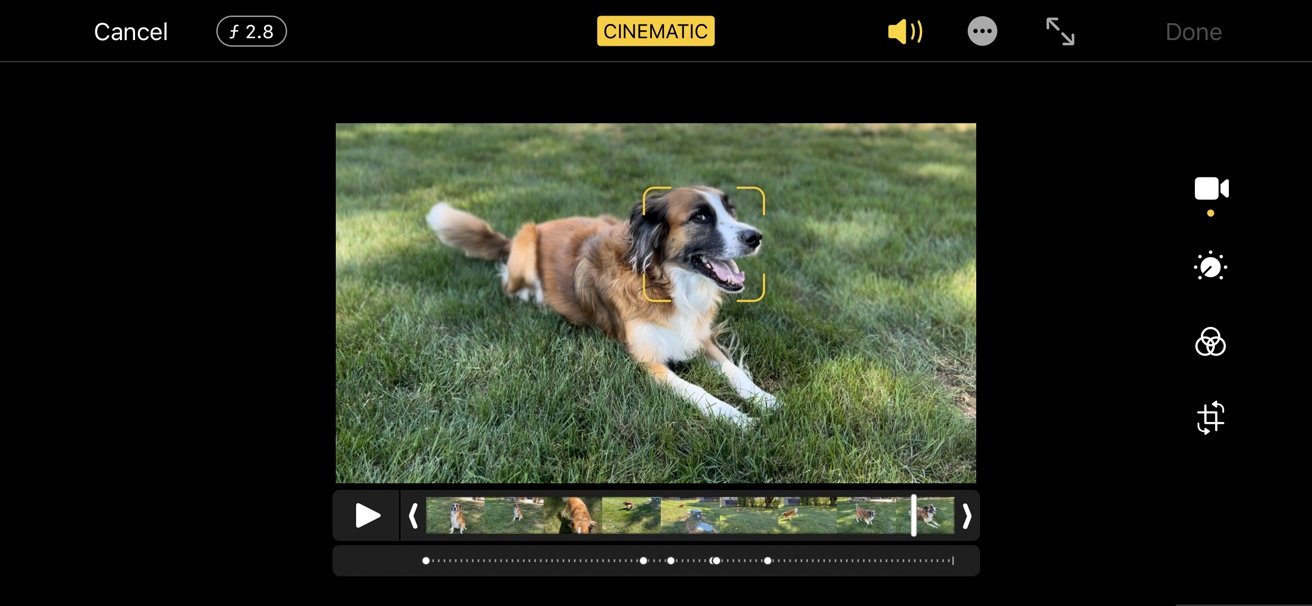This screenshot has height=606, width=1312.
Task: Open the adjustments dial tool
Action: [x=1211, y=267]
